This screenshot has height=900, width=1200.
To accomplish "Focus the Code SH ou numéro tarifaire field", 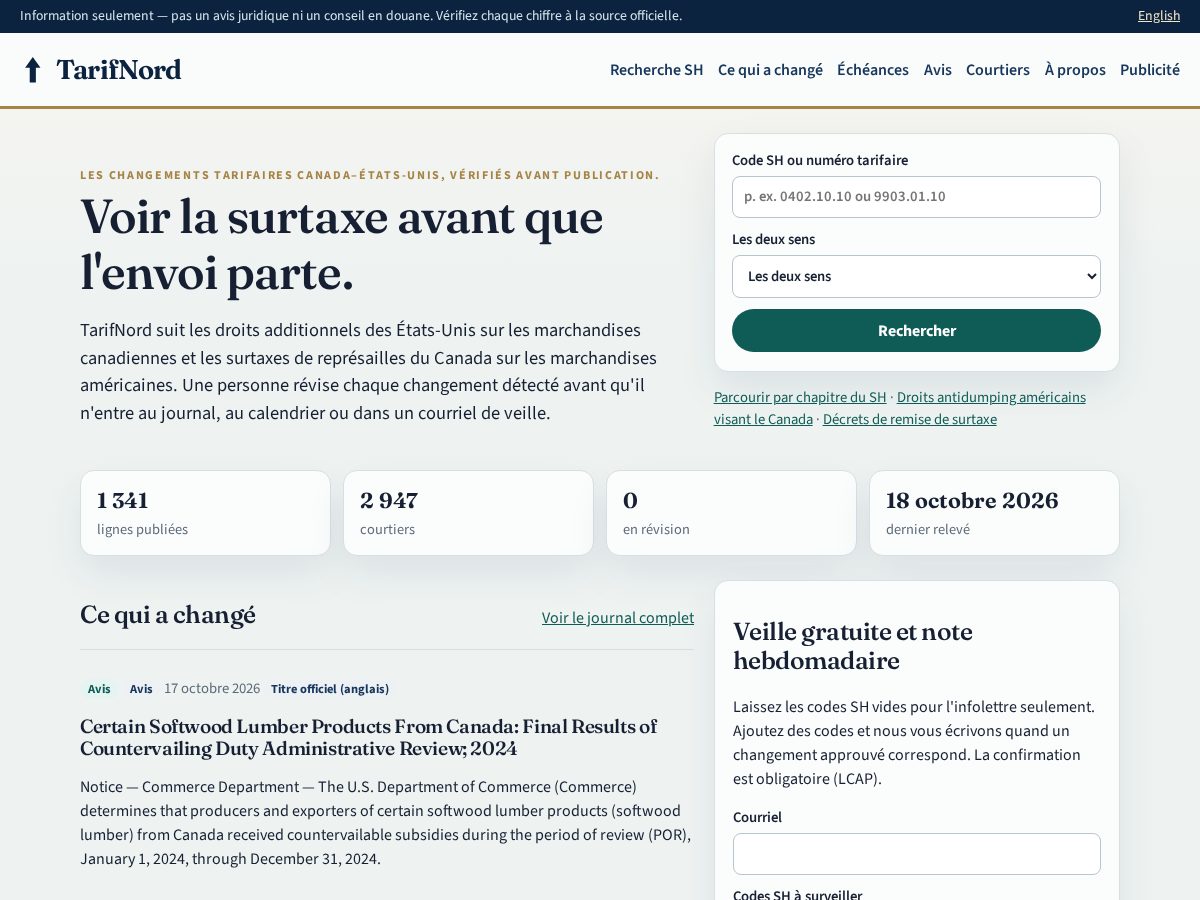I will pos(916,197).
